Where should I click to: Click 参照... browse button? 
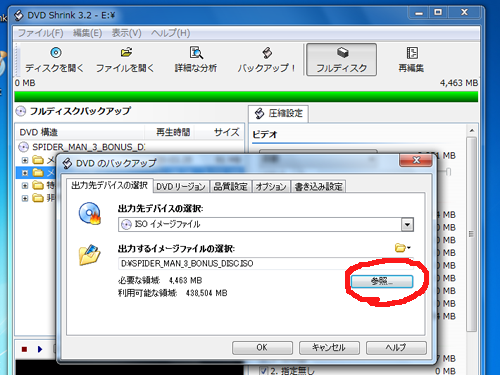tap(382, 281)
